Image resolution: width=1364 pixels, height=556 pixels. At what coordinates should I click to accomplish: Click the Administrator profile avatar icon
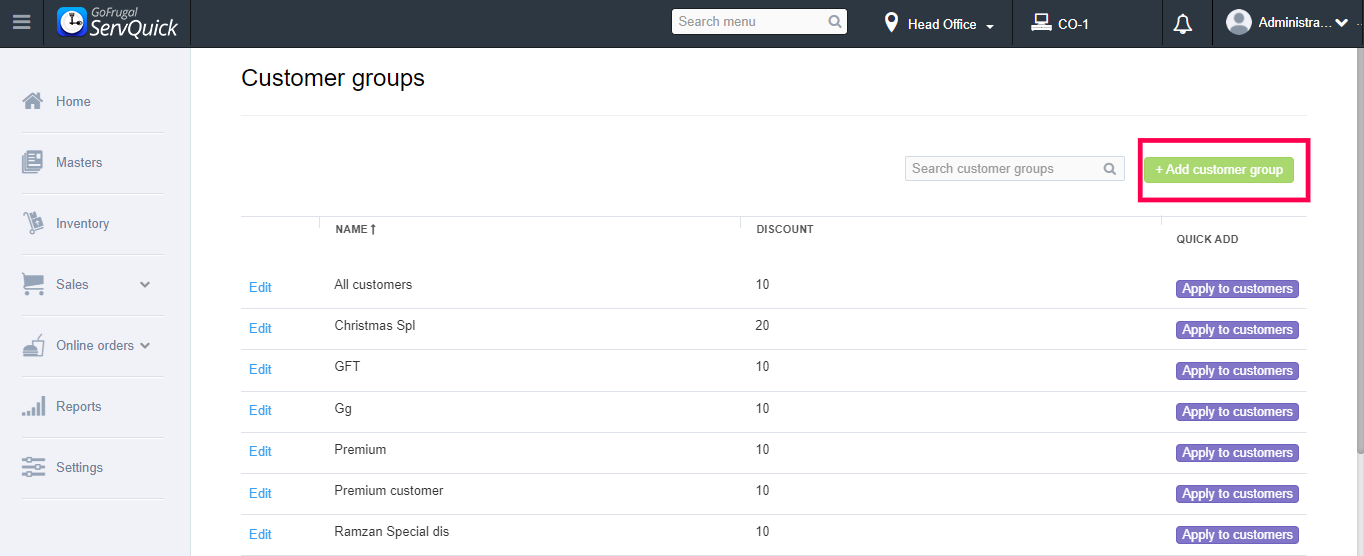1239,22
